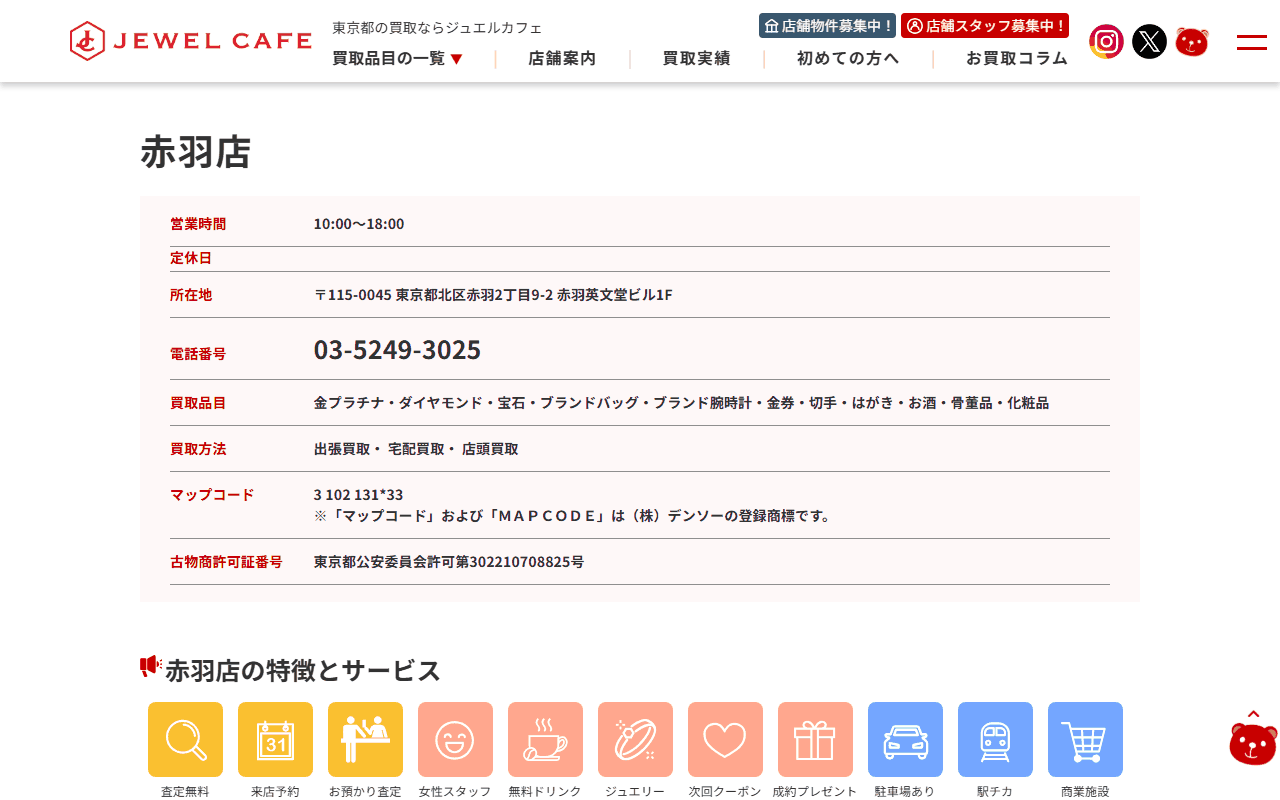Click the address text 東京都北区赤羽2丁目9-2
Image resolution: width=1280 pixels, height=800 pixels.
coord(473,295)
